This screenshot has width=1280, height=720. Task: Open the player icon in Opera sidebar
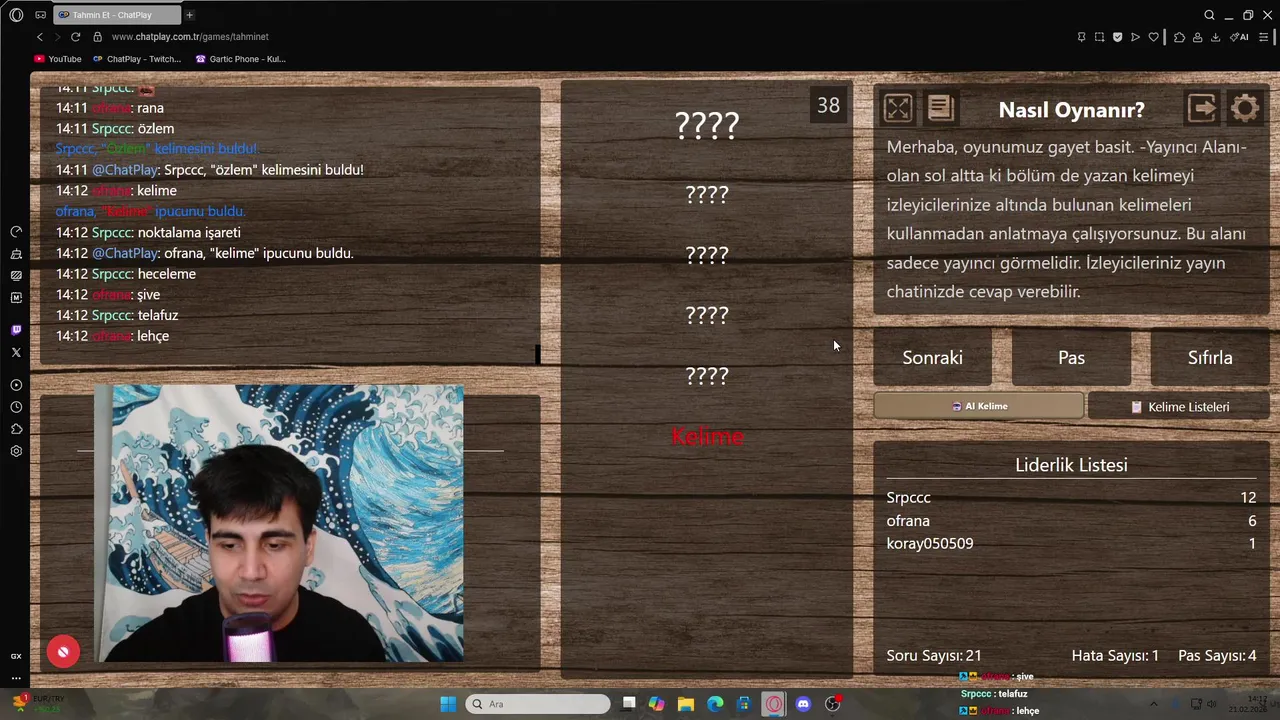click(x=16, y=385)
